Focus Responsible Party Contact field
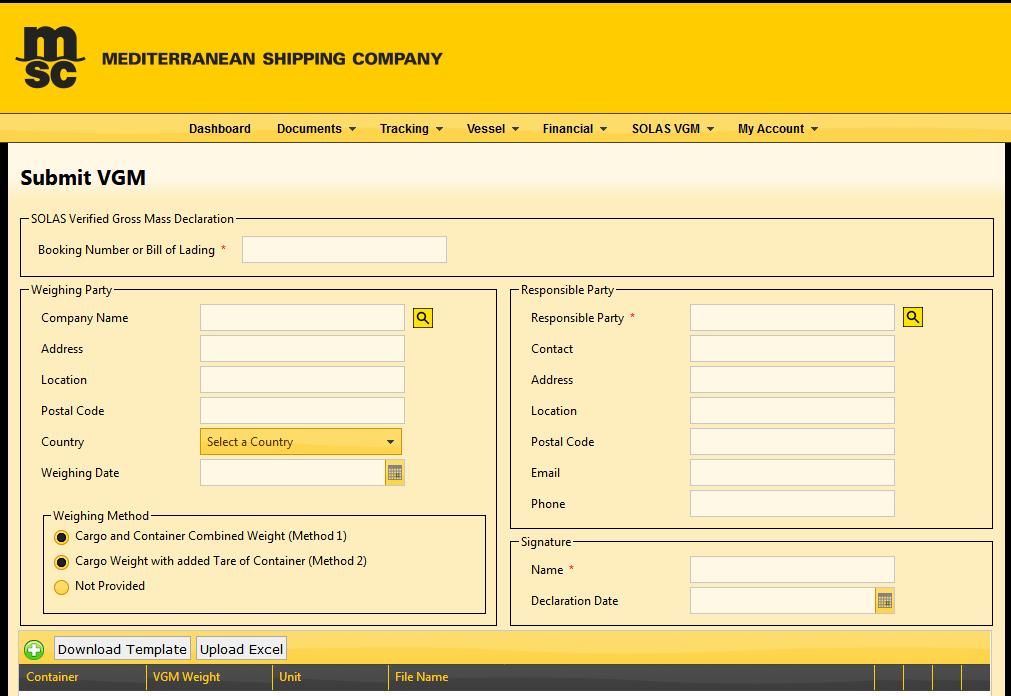This screenshot has width=1011, height=696. [792, 348]
